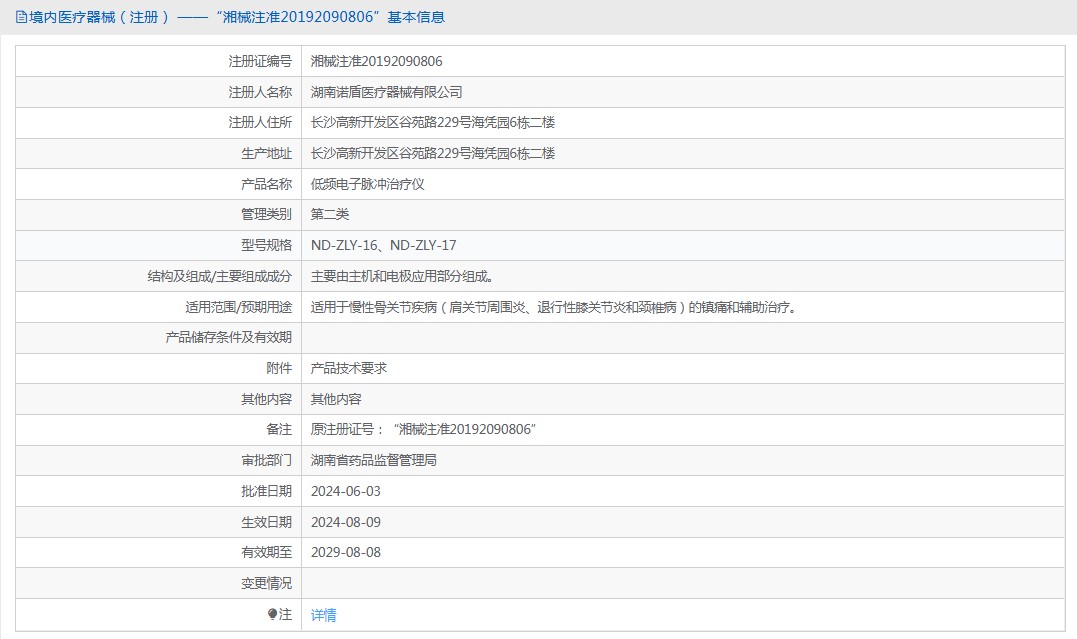Click the 注册人住所 label

260,122
